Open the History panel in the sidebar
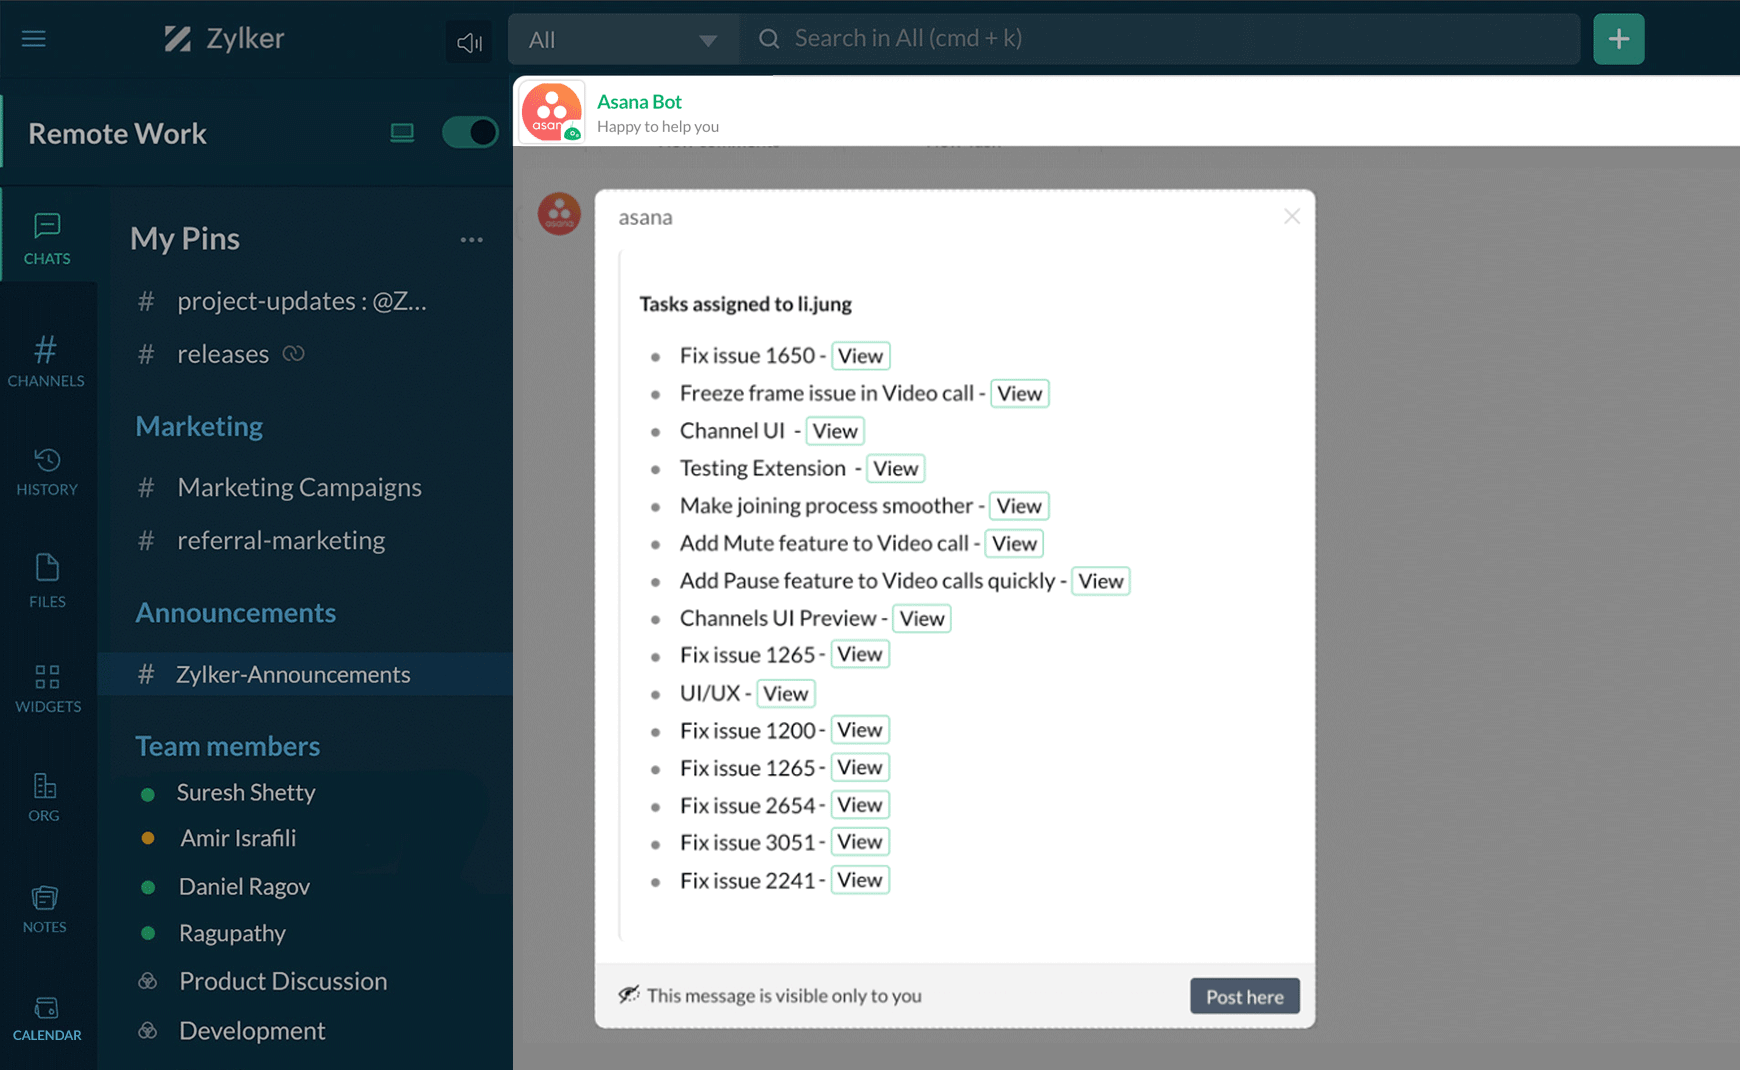Viewport: 1740px width, 1070px height. point(46,470)
